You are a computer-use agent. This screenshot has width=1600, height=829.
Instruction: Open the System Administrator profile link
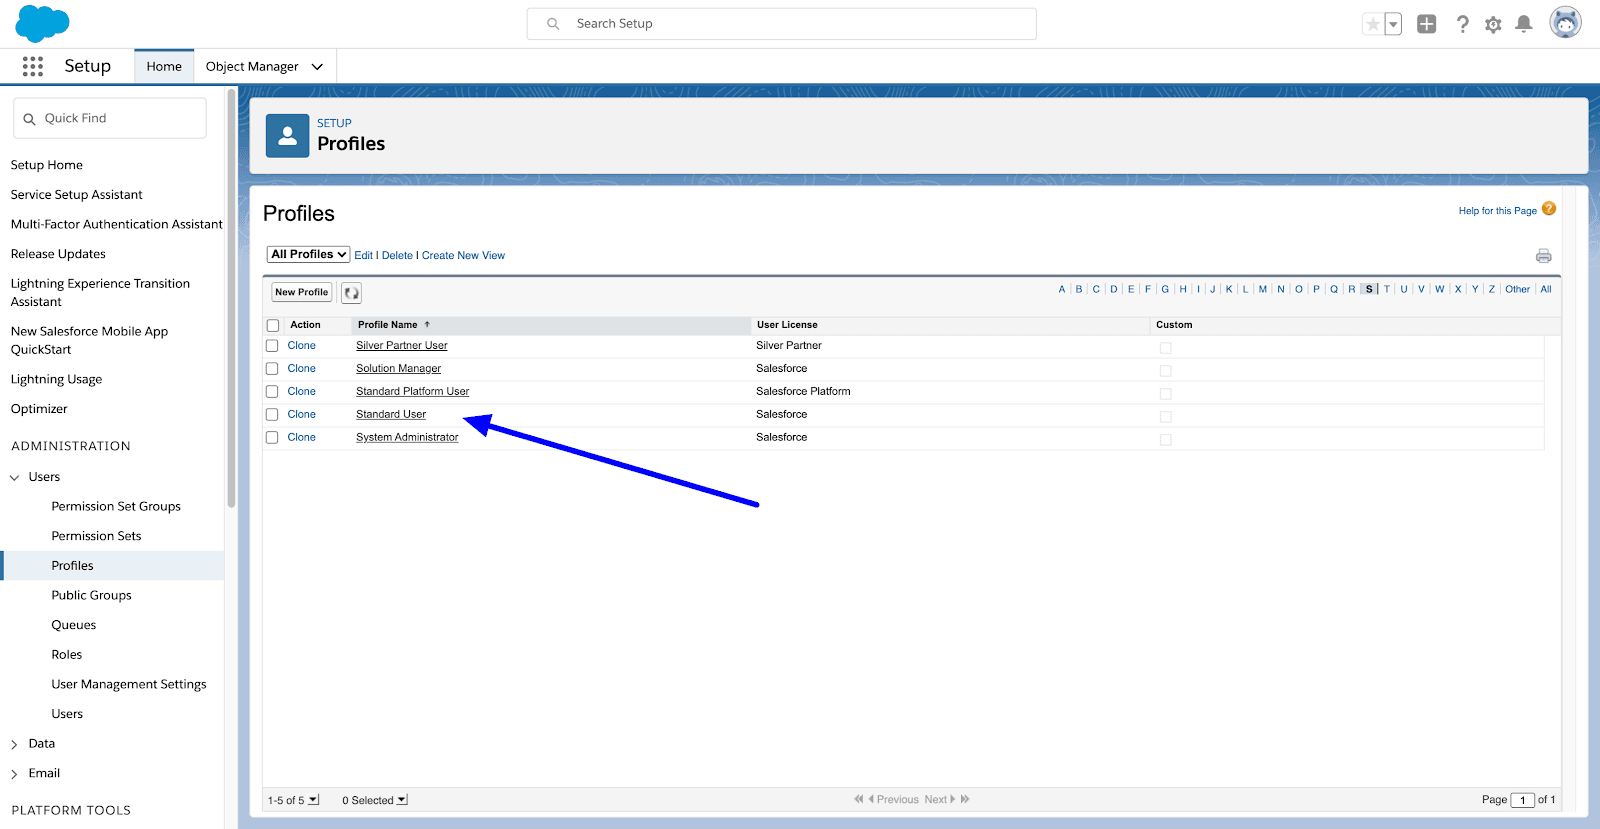pos(407,438)
